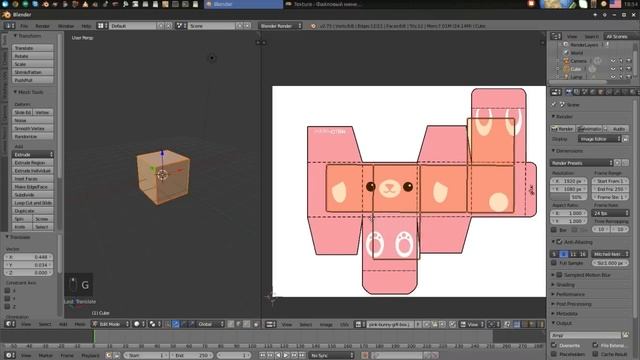Enable the Z constraint axis checkbox
Image resolution: width=640 pixels, height=360 pixels.
pos(7,307)
